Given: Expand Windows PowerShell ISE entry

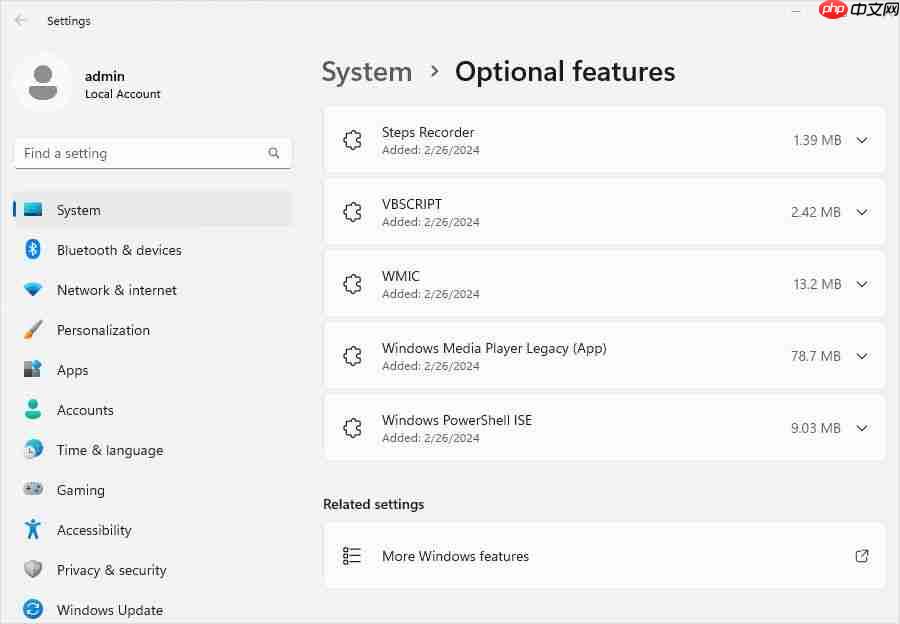Looking at the screenshot, I should click(862, 428).
